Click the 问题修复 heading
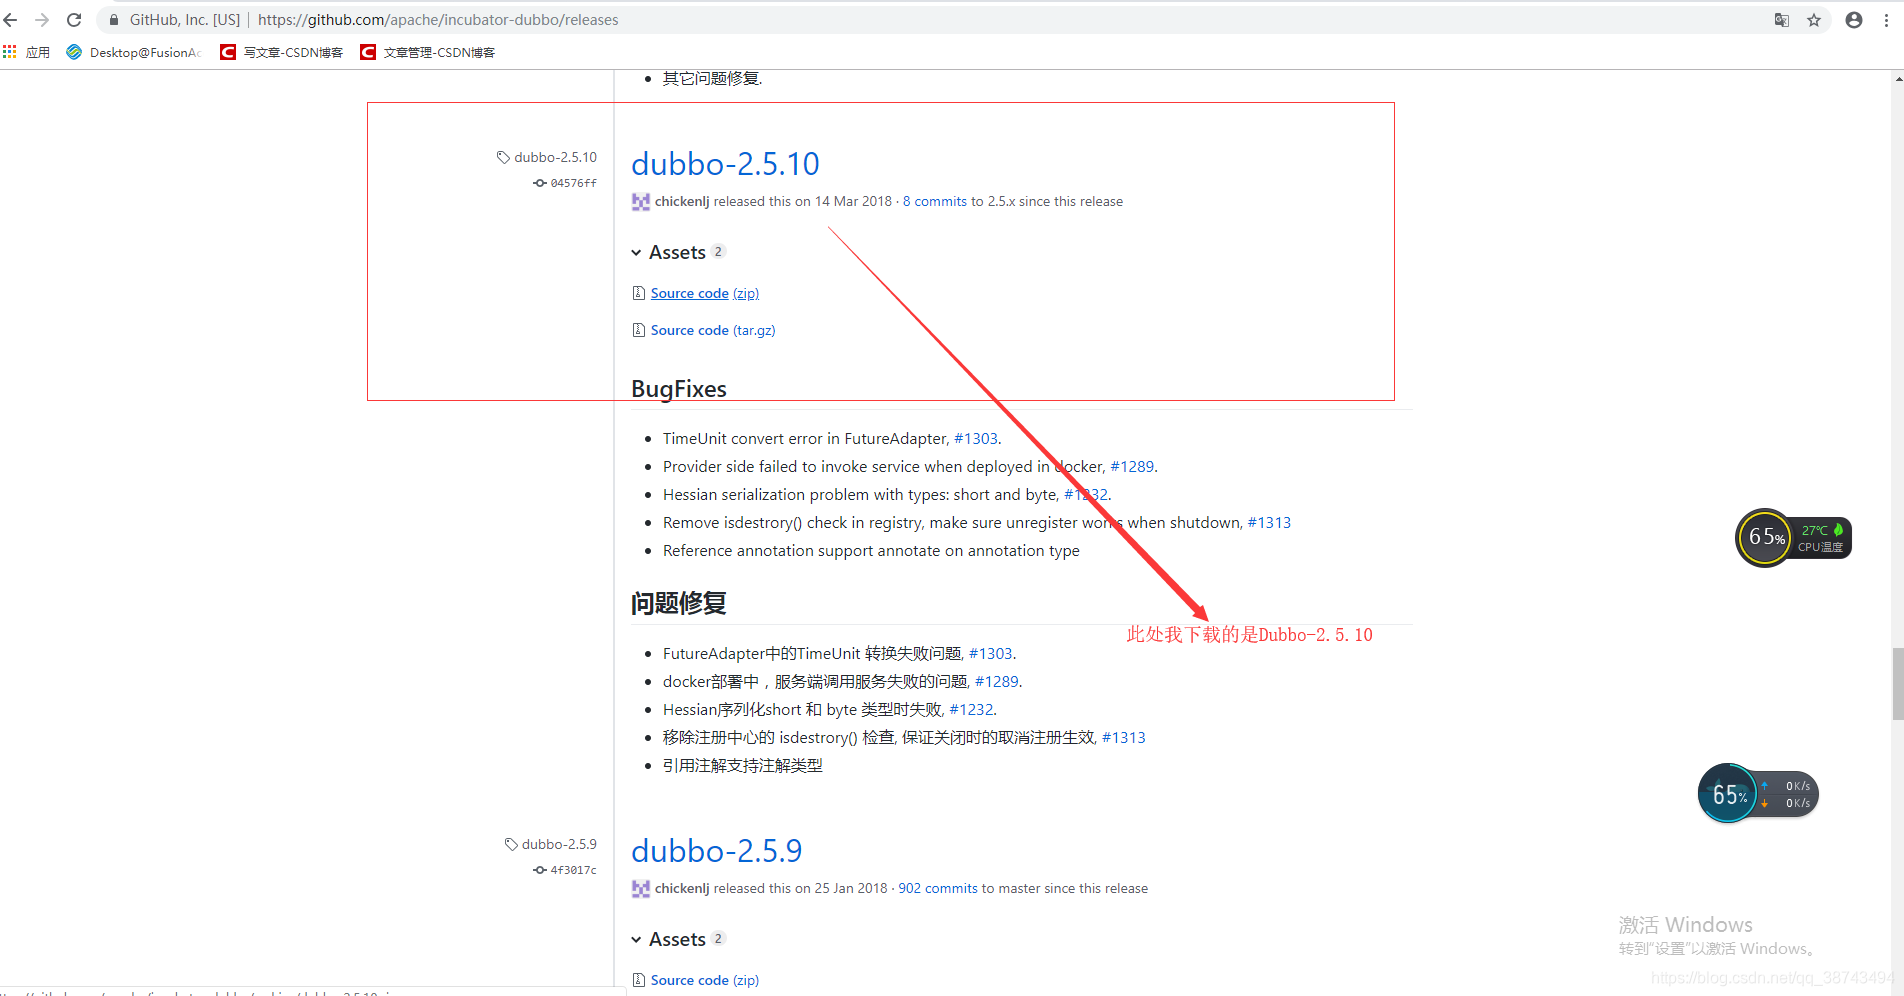 (x=679, y=603)
